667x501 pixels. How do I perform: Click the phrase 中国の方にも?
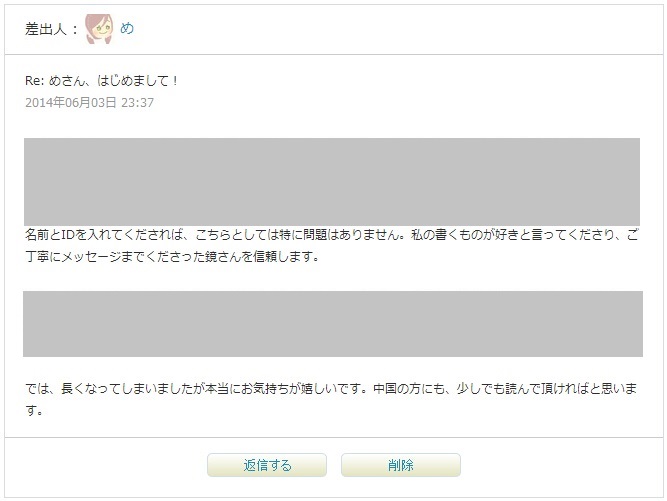coord(409,388)
